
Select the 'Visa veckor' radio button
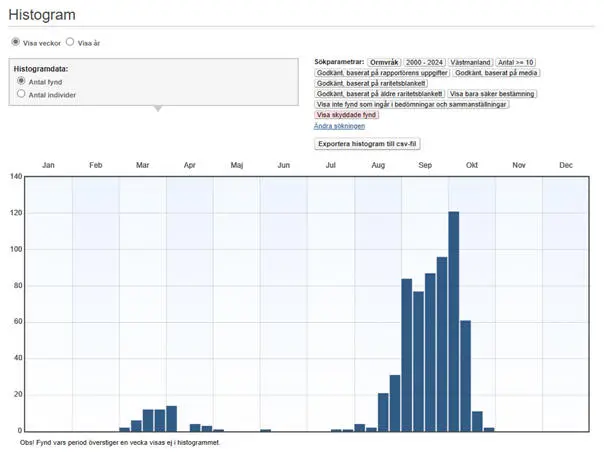pos(15,42)
